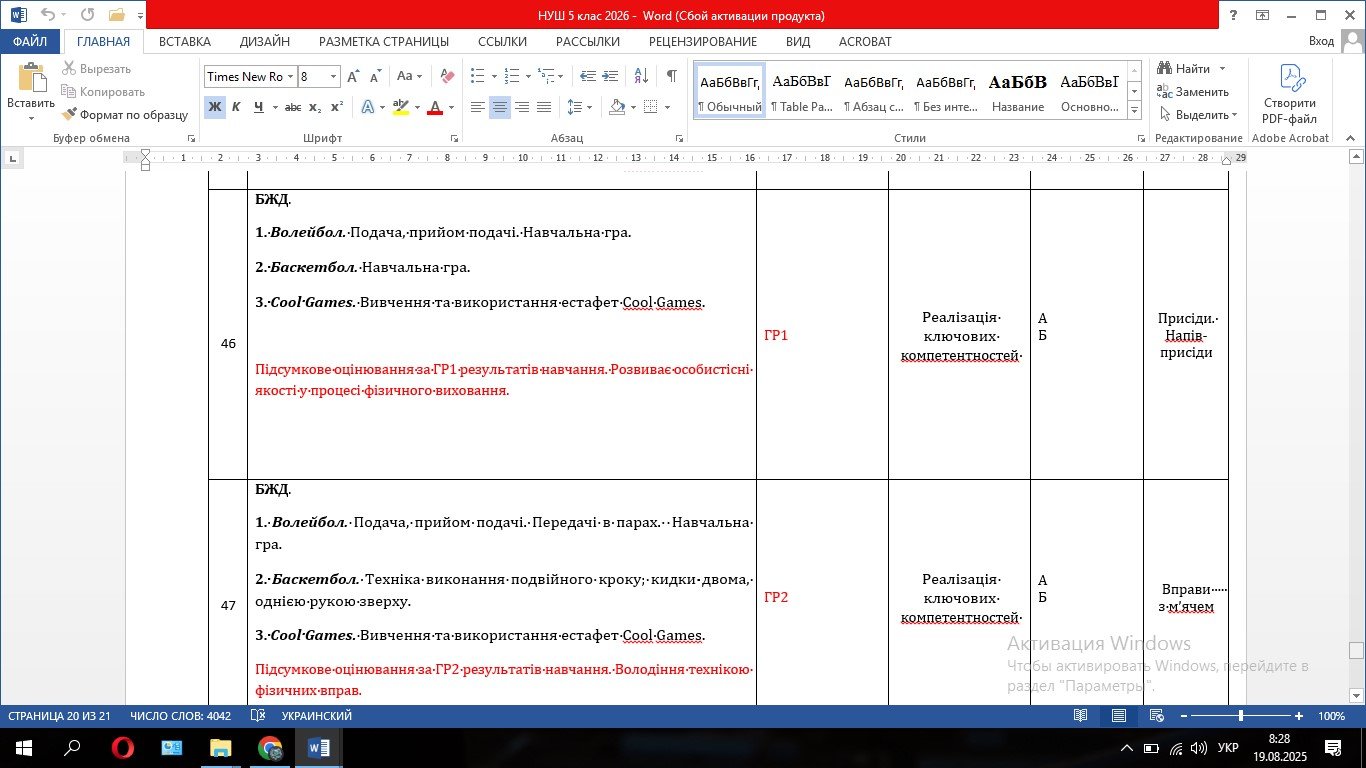The width and height of the screenshot is (1366, 768).
Task: Toggle bold formatting button
Action: pos(215,107)
